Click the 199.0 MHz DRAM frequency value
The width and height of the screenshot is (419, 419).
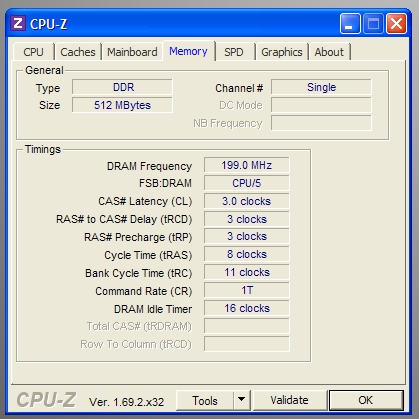click(247, 165)
